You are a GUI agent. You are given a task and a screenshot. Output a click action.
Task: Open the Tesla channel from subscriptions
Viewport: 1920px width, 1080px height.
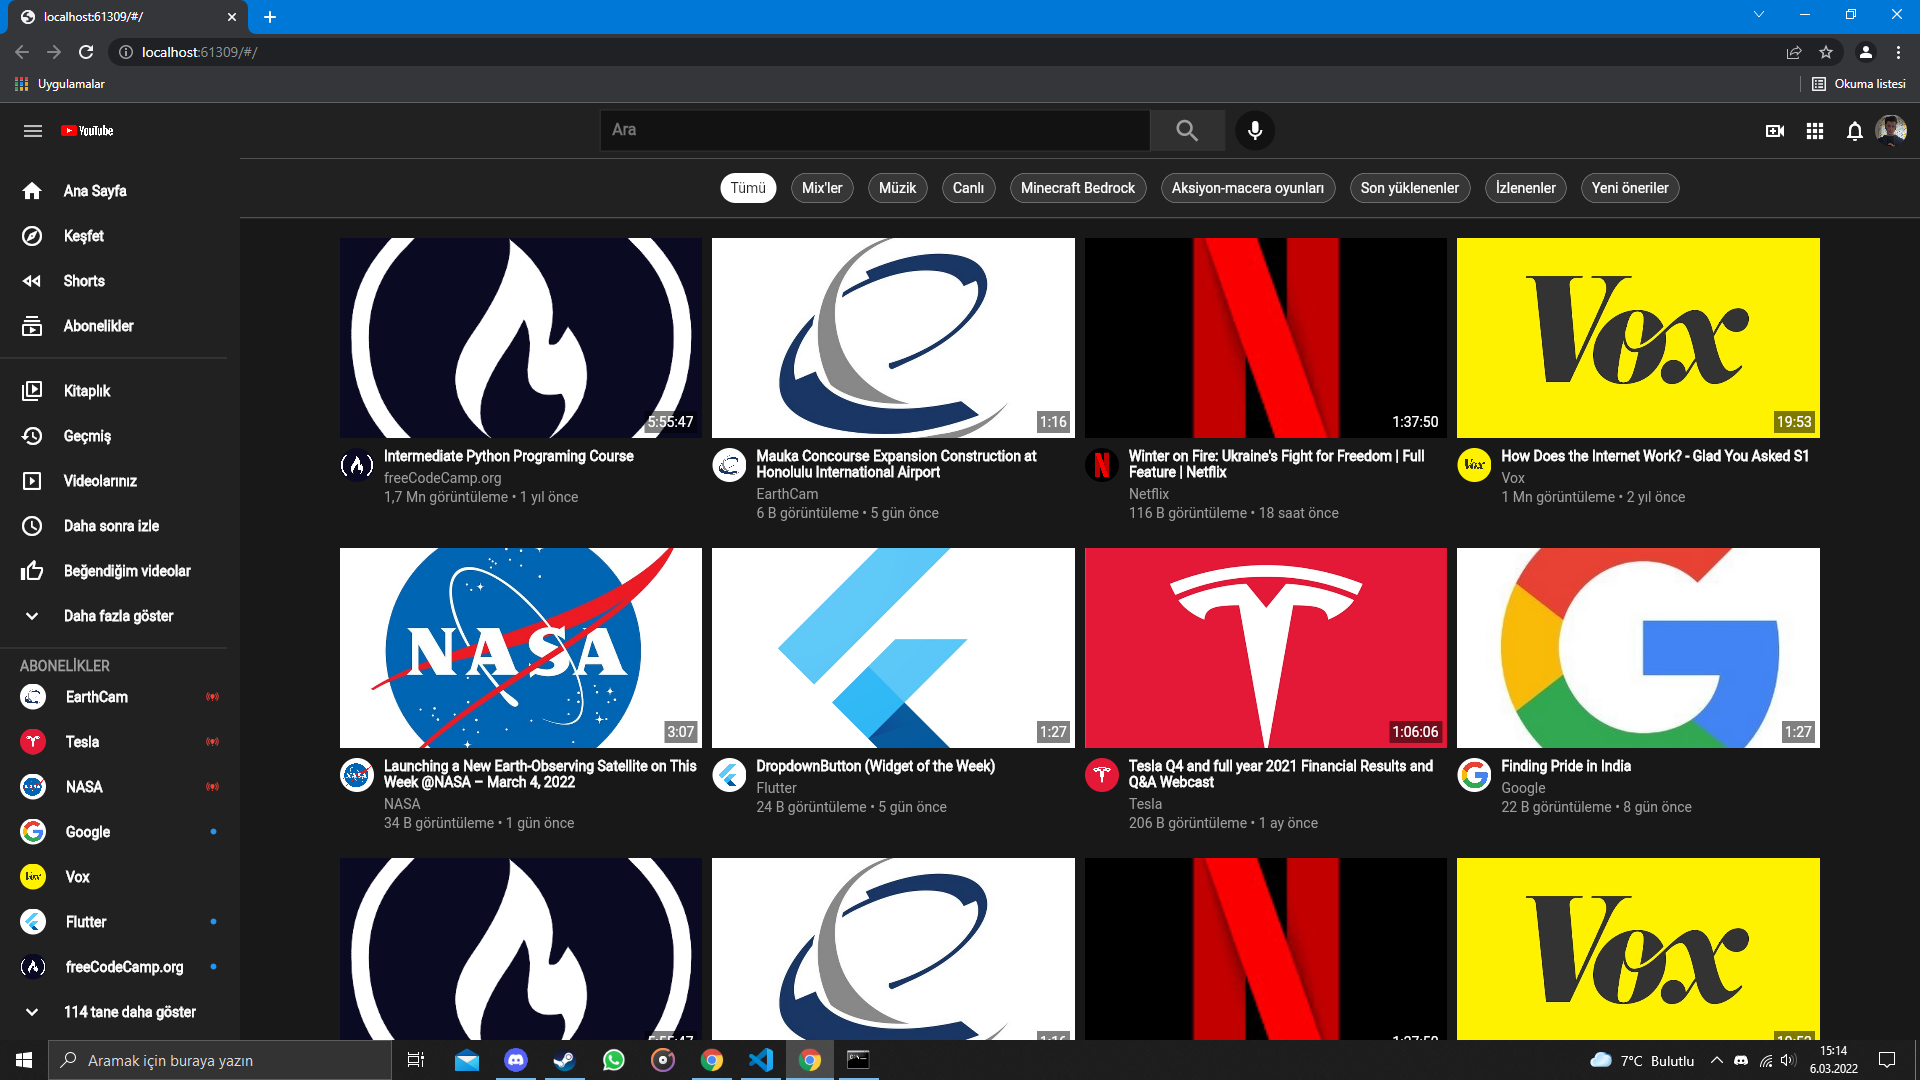point(81,742)
